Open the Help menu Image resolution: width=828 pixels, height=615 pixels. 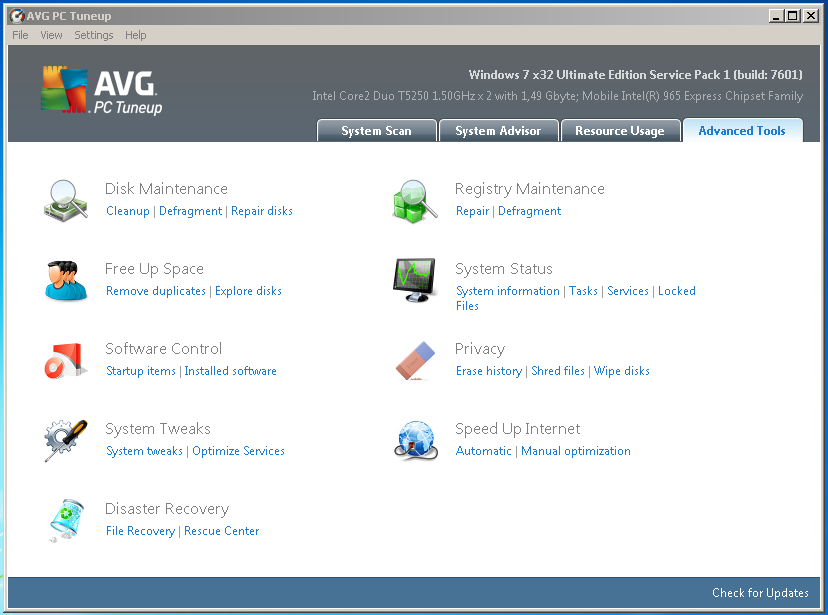coord(136,35)
